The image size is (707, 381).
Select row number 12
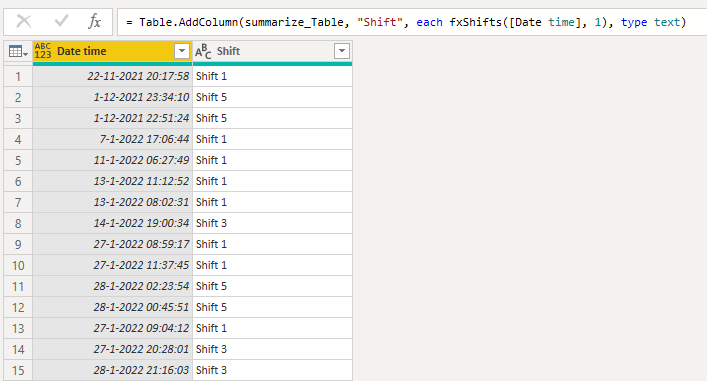click(18, 307)
